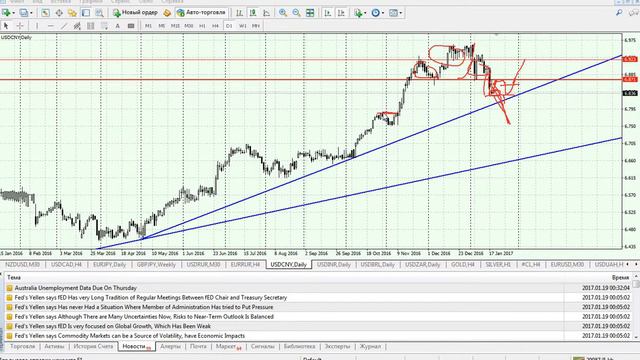This screenshot has width=640, height=360.
Task: Switch chart to bar chart
Action: click(x=240, y=13)
